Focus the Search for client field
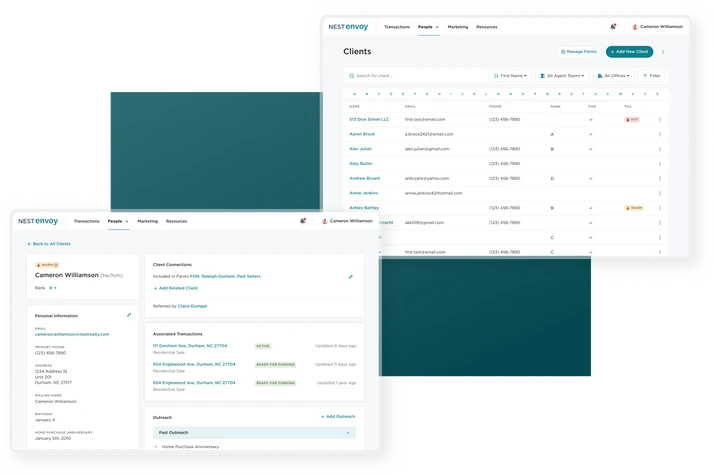 [414, 76]
